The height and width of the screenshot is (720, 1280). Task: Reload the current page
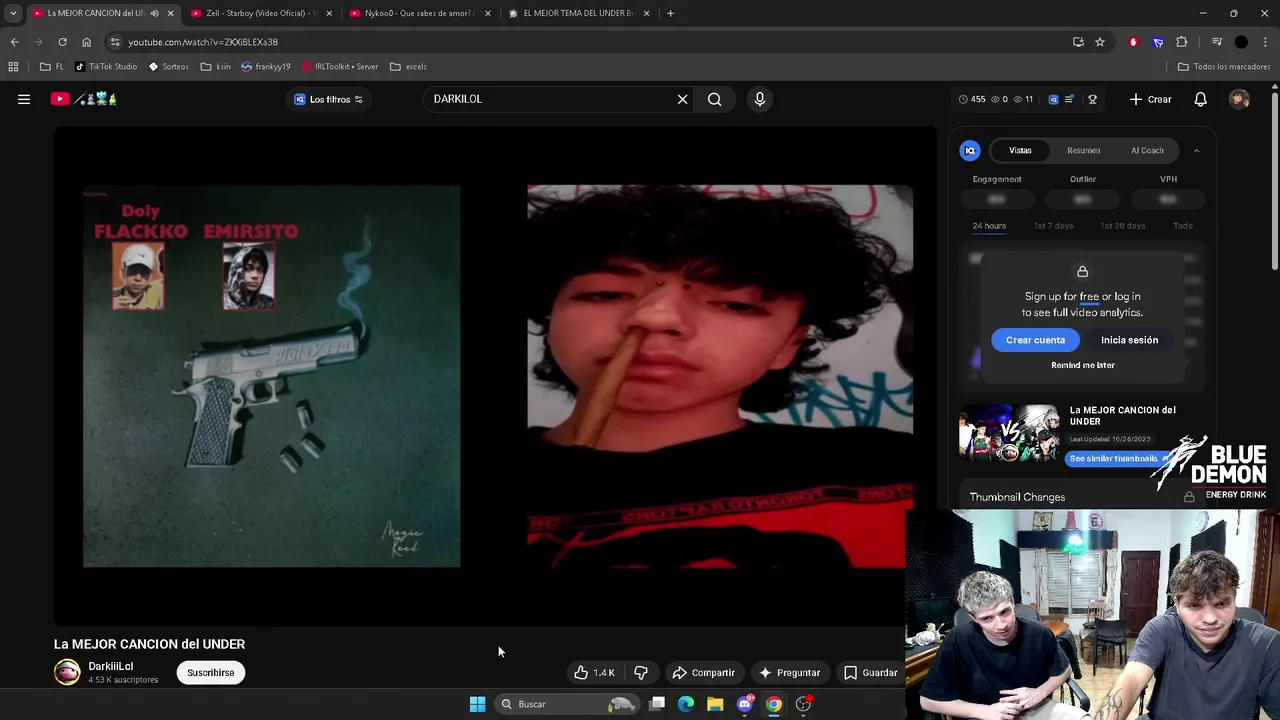point(62,42)
